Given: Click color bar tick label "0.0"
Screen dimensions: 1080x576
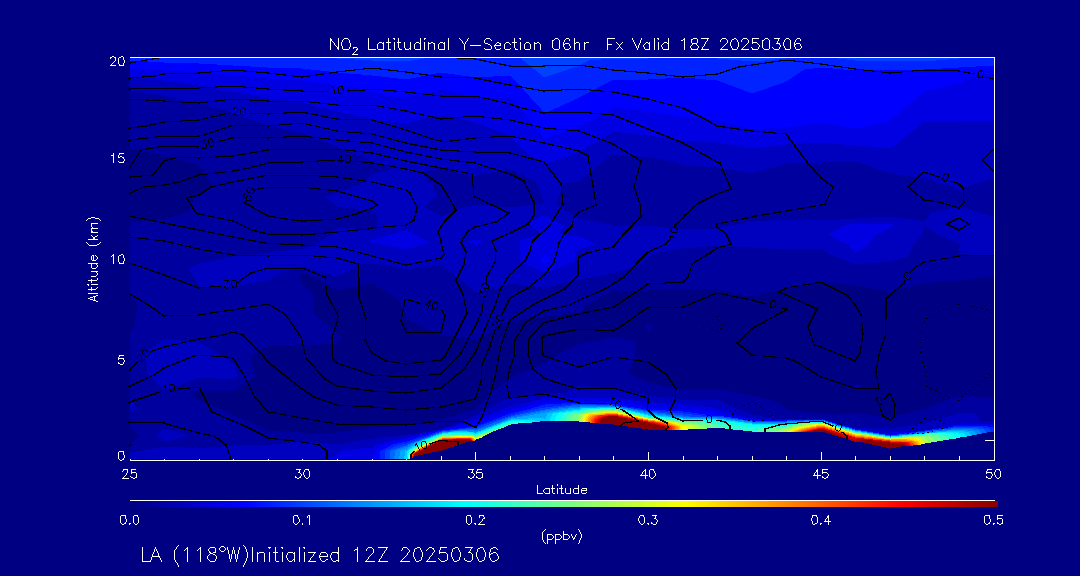Looking at the screenshot, I should coord(129,521).
